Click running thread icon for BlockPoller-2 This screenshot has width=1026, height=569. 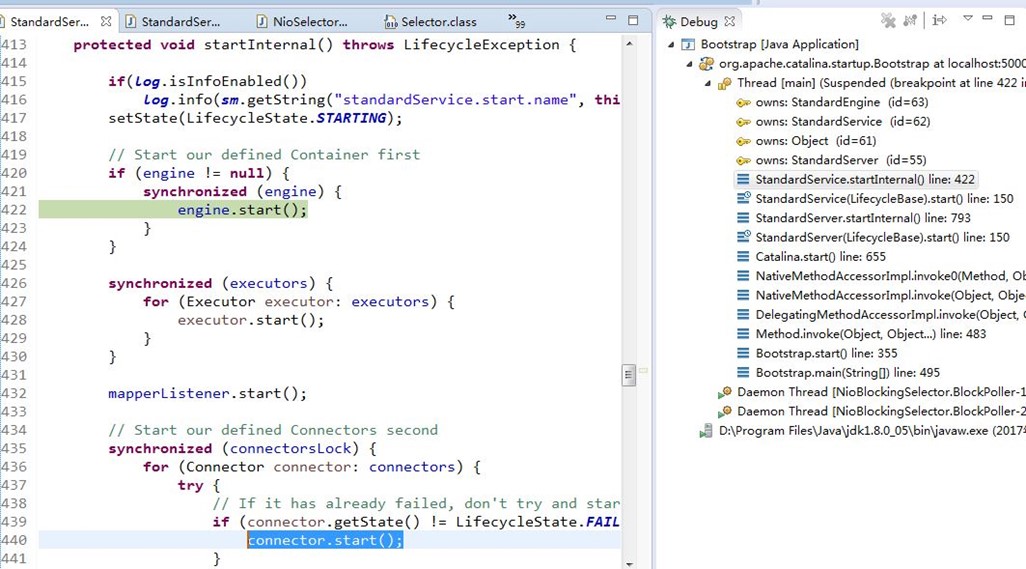724,412
